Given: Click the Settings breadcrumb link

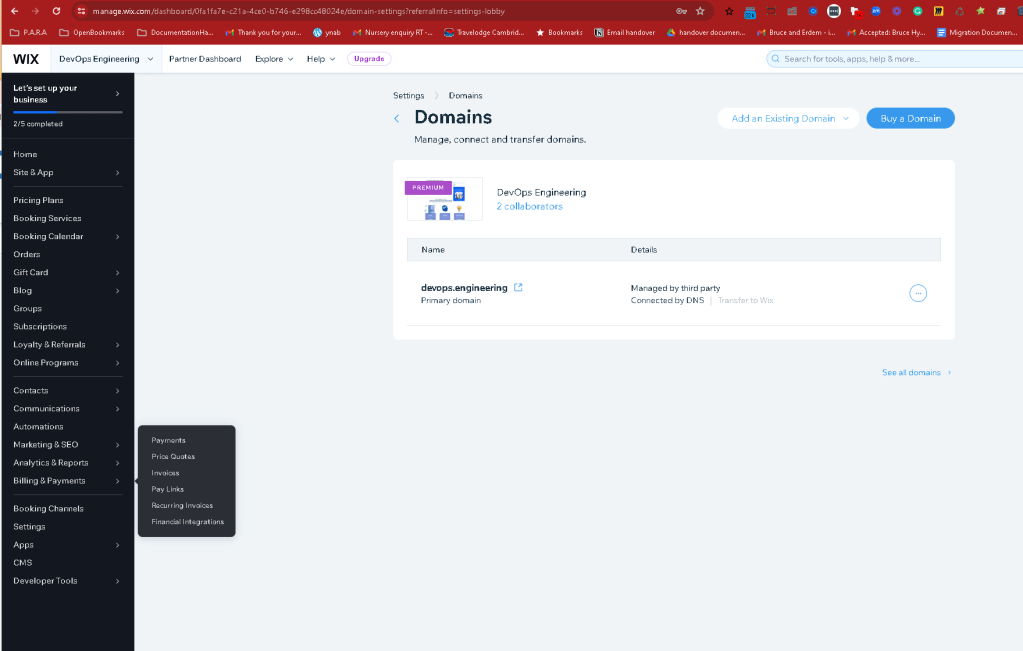Looking at the screenshot, I should [408, 95].
